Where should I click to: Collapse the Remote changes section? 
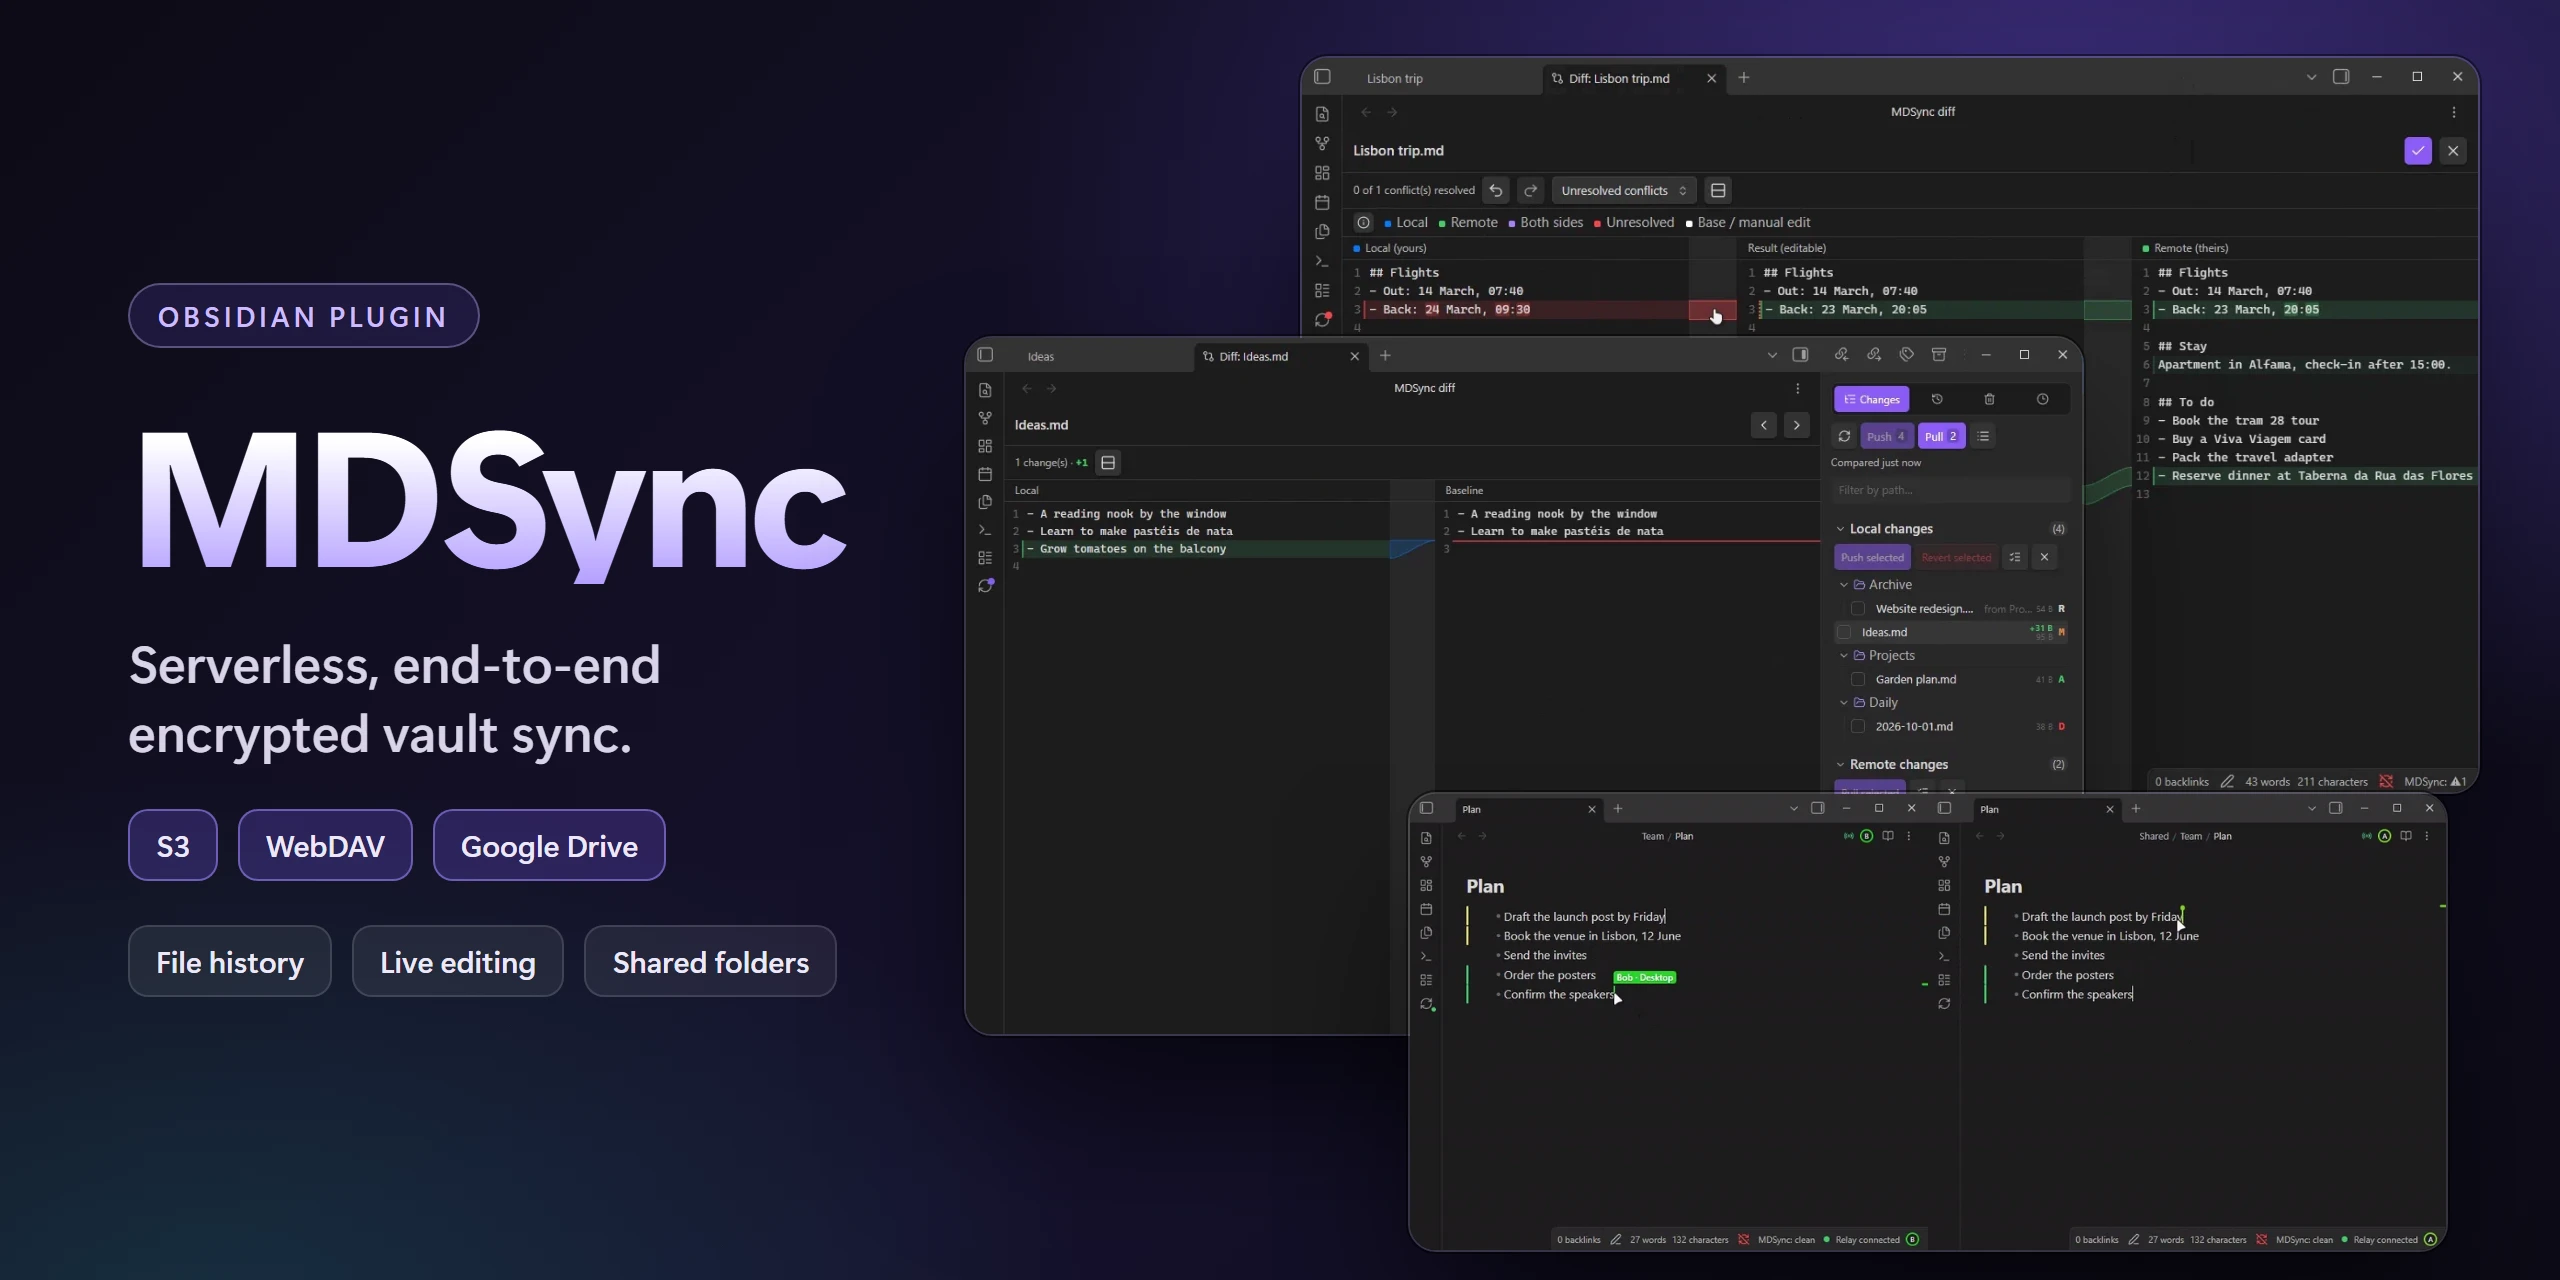tap(1840, 765)
